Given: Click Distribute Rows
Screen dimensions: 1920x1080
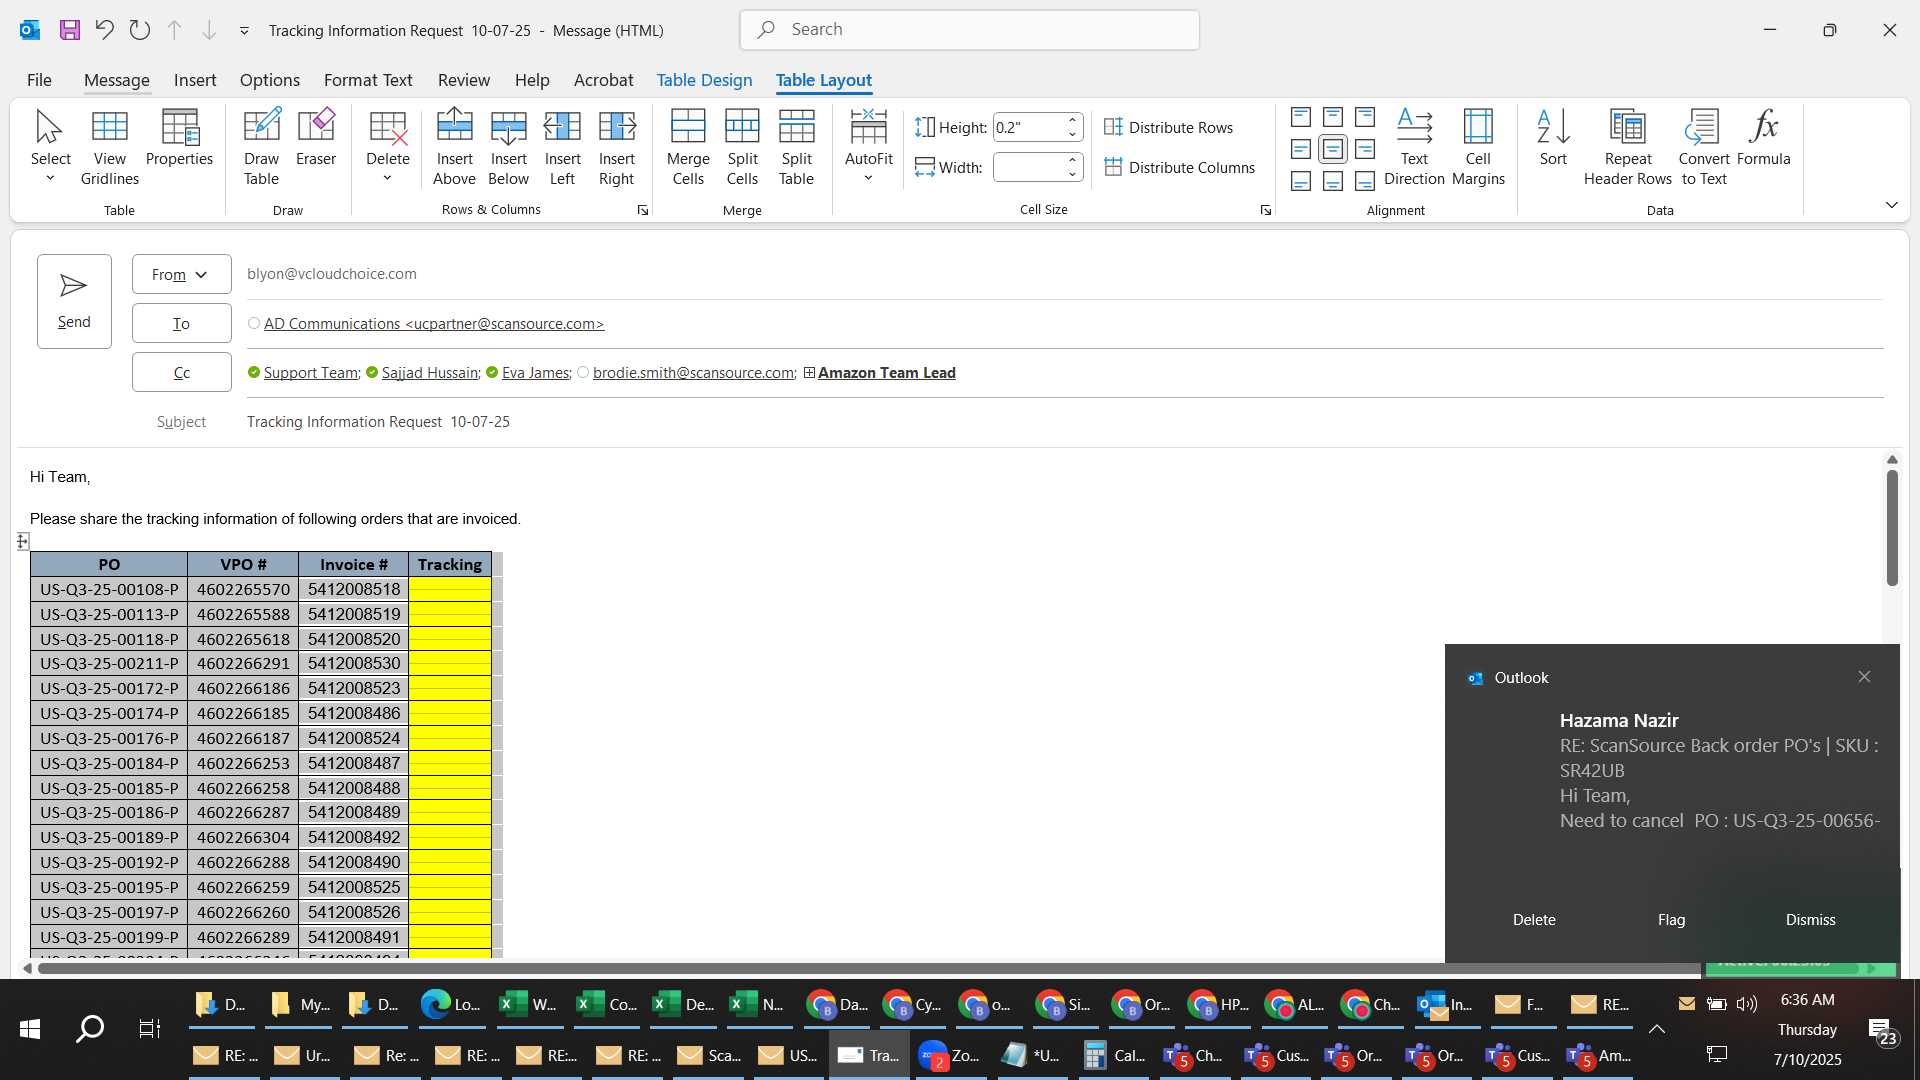Looking at the screenshot, I should click(x=1168, y=127).
